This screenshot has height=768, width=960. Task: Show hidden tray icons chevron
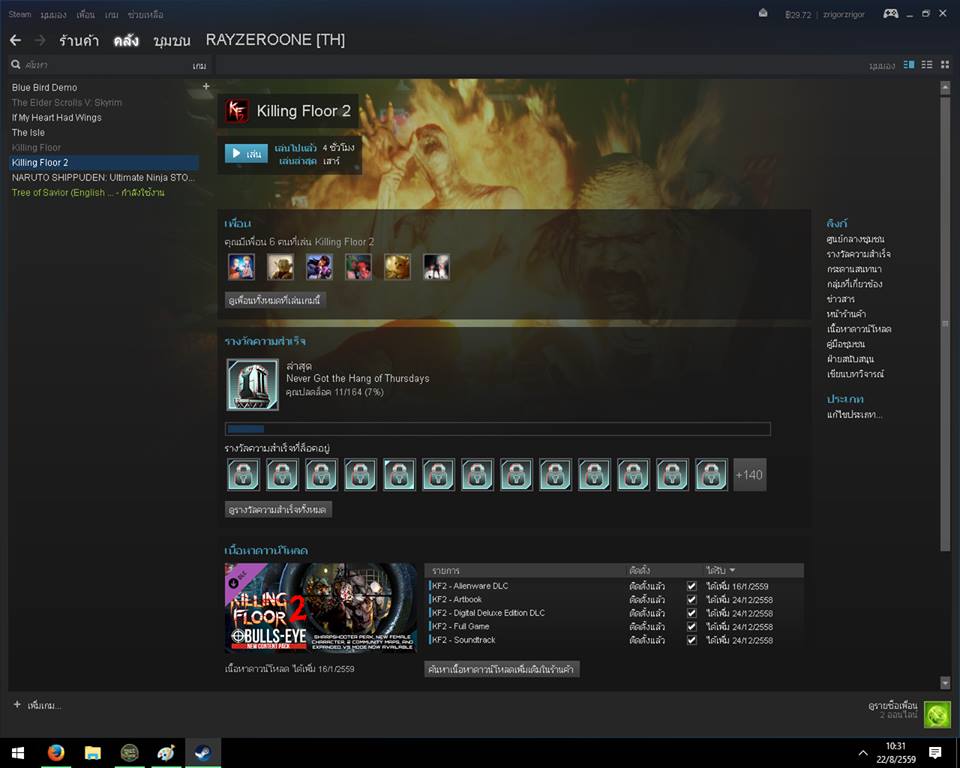(863, 753)
